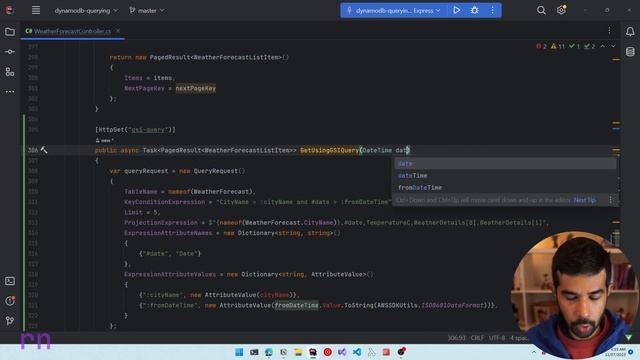Open the main hamburger menu

tap(36, 10)
